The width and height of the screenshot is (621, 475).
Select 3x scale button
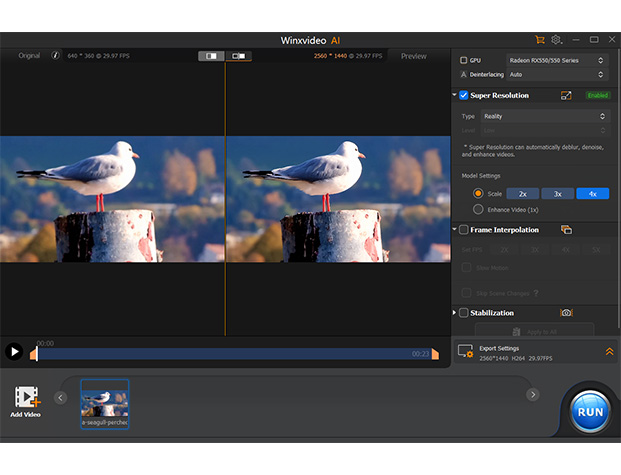(x=558, y=194)
